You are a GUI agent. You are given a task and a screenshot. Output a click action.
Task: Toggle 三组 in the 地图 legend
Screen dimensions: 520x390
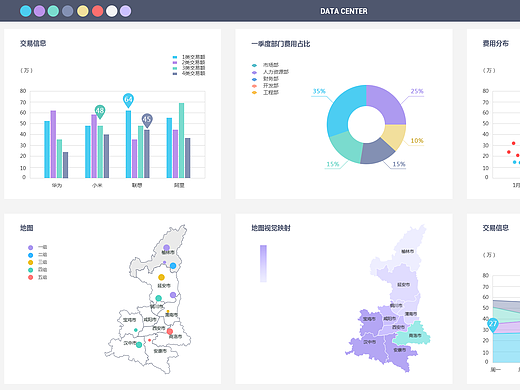point(38,262)
